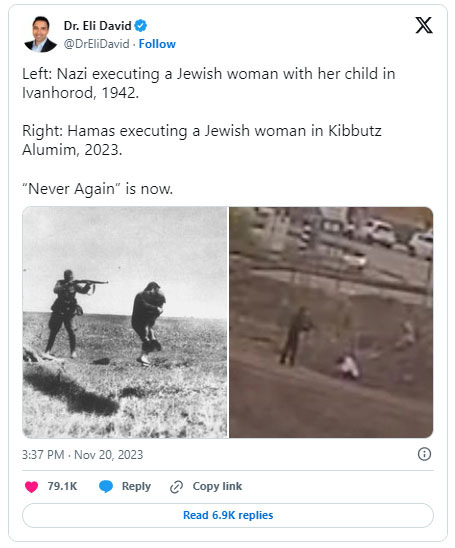Click the blue reply bubble icon

(106, 486)
